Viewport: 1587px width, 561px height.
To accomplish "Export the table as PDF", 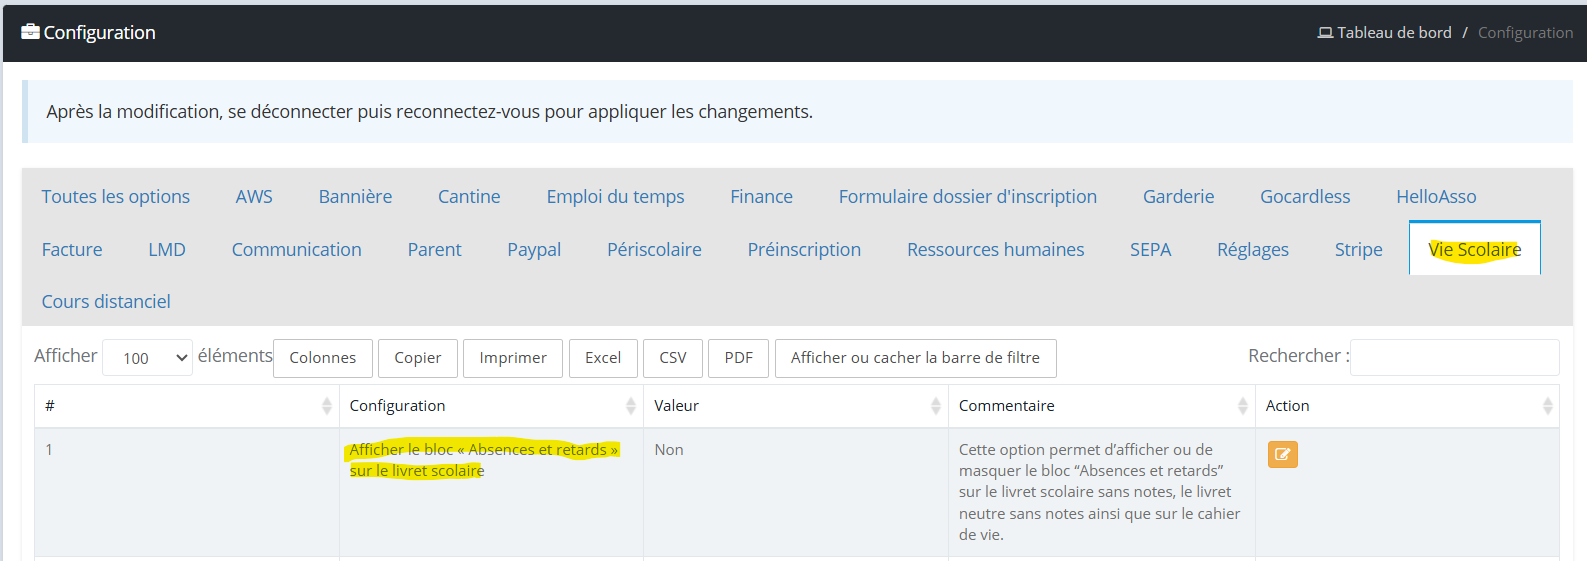I will [x=738, y=358].
